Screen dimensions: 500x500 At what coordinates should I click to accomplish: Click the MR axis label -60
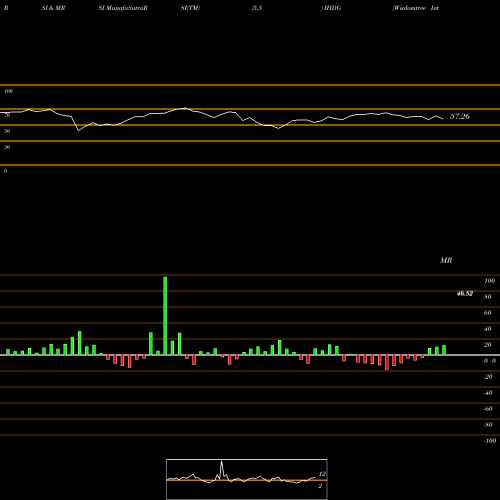click(x=488, y=409)
